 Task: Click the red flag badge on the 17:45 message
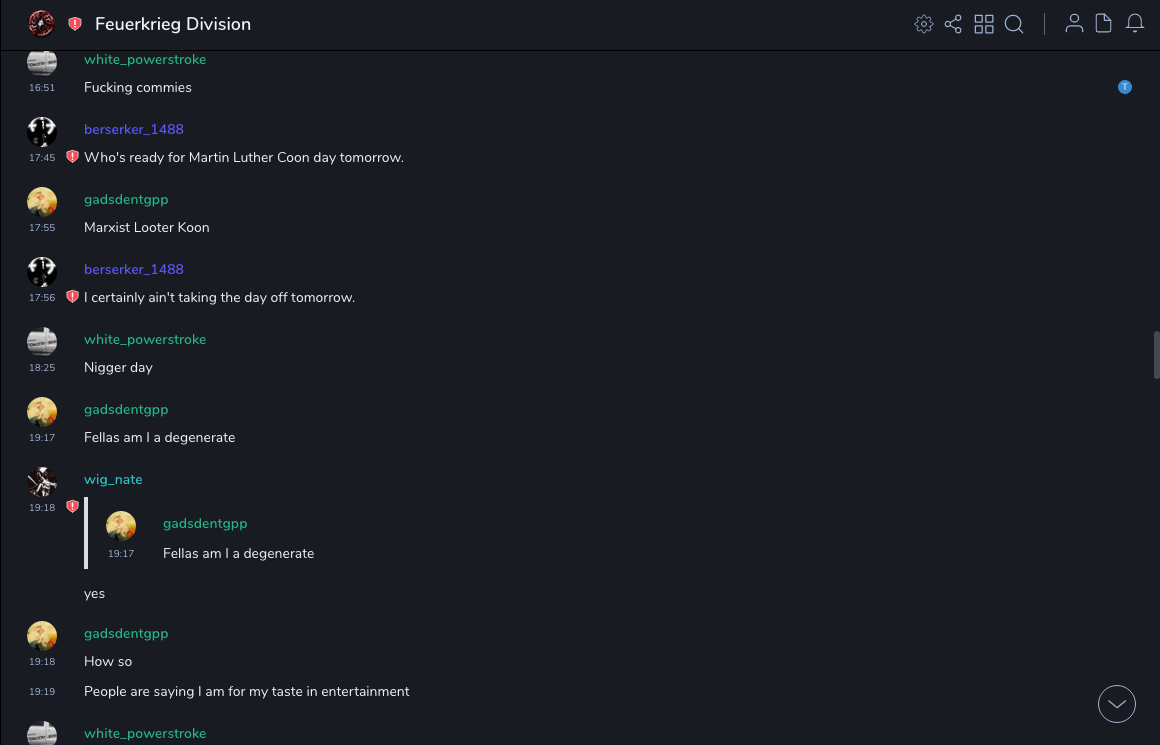[72, 157]
